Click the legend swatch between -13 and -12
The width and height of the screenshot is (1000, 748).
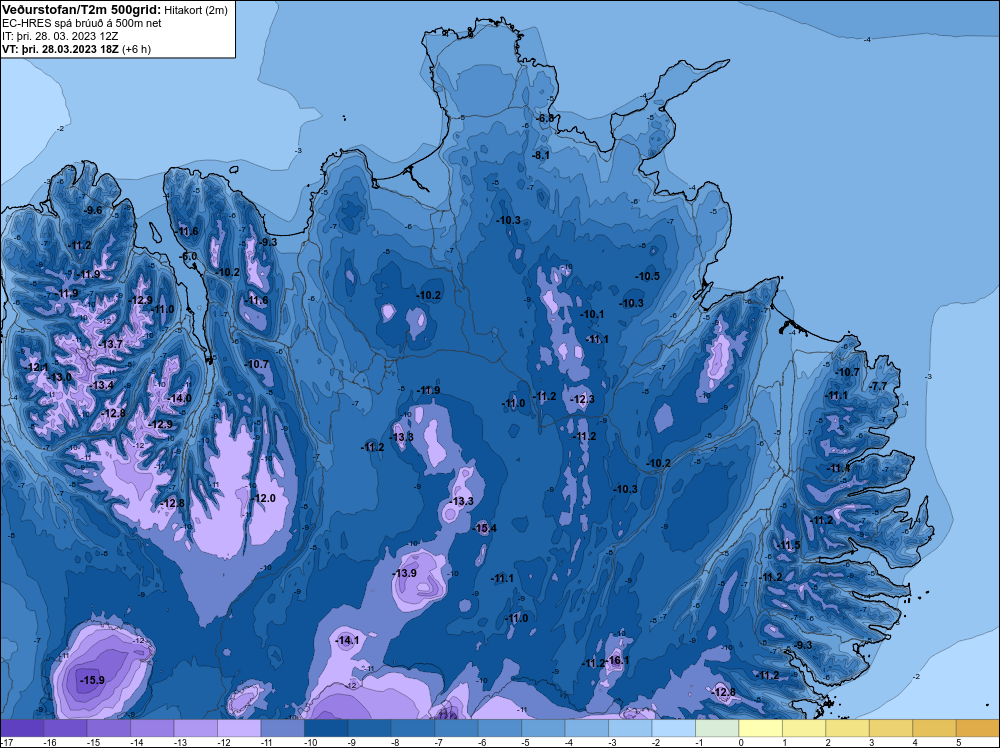point(195,728)
